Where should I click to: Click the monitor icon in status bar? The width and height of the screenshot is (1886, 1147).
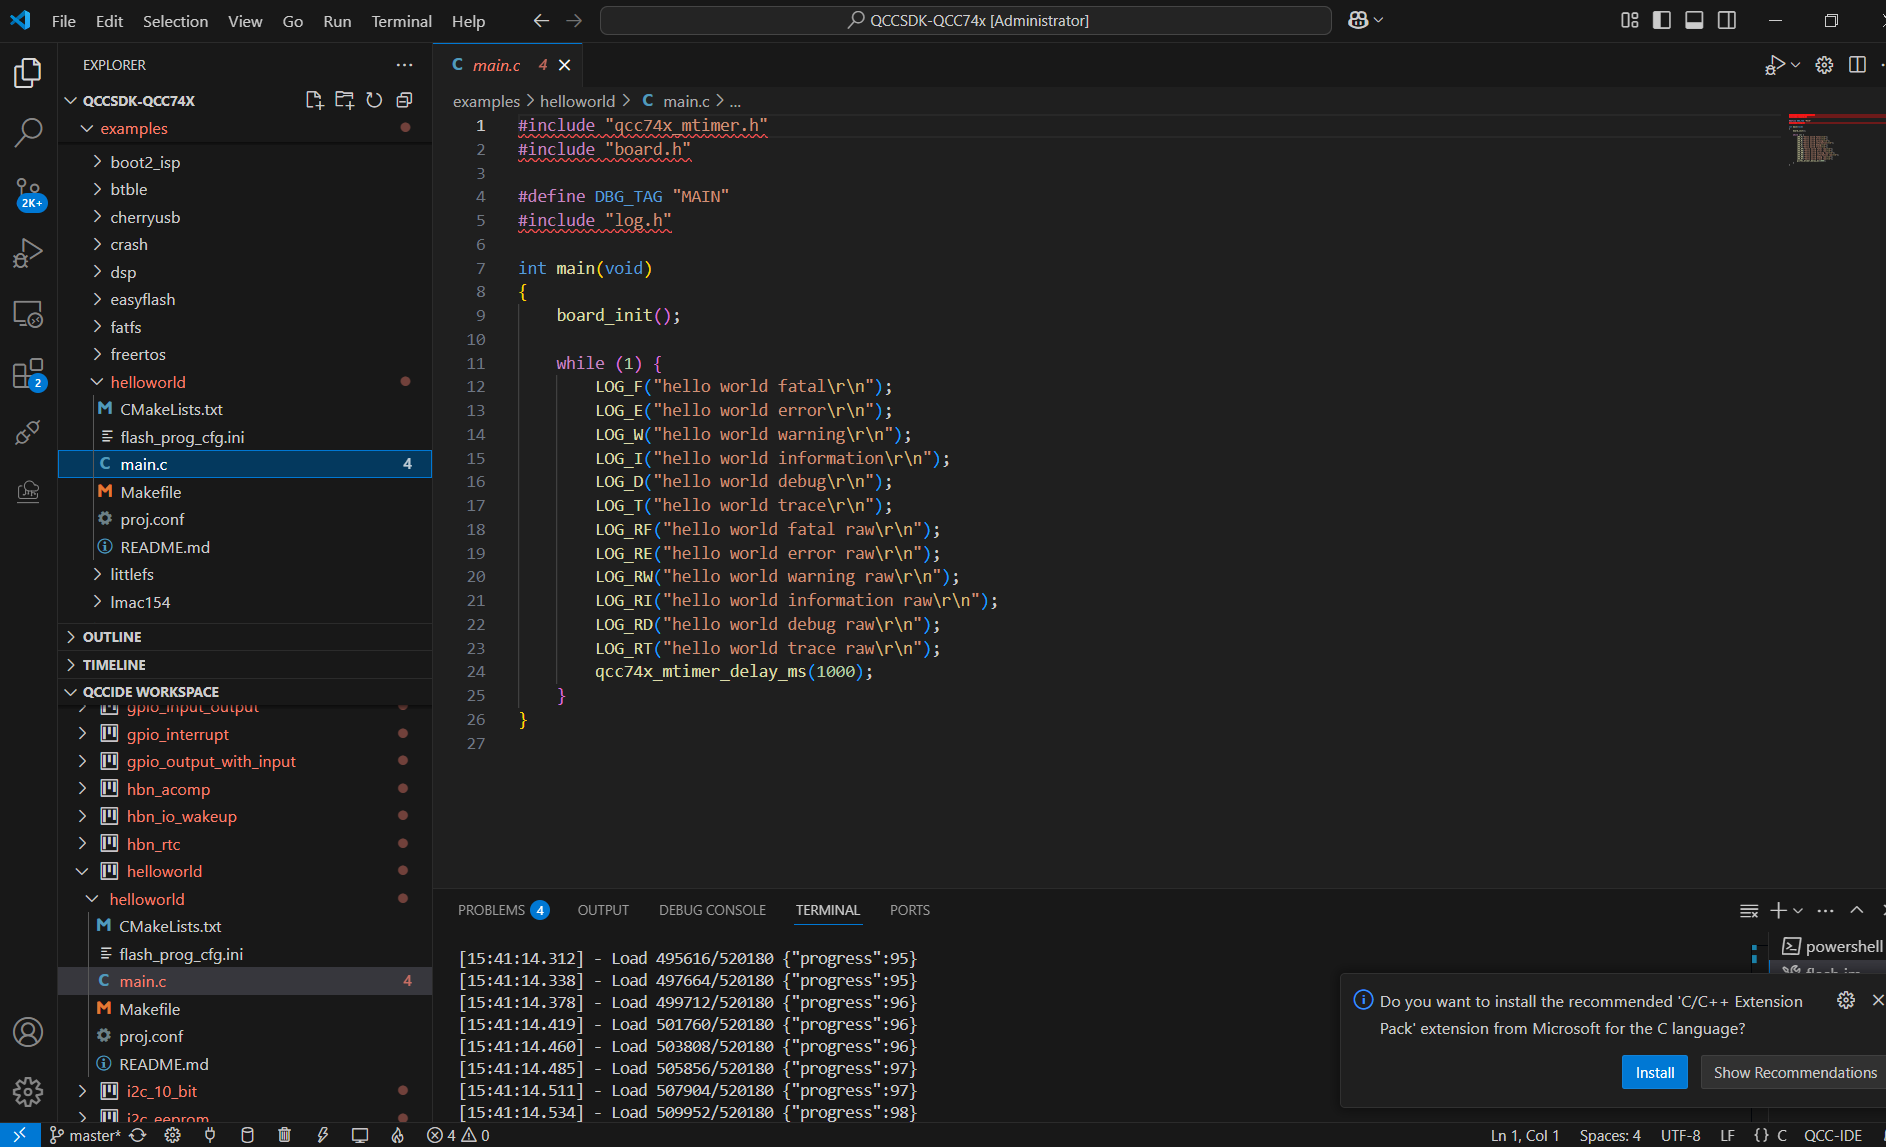(x=360, y=1135)
